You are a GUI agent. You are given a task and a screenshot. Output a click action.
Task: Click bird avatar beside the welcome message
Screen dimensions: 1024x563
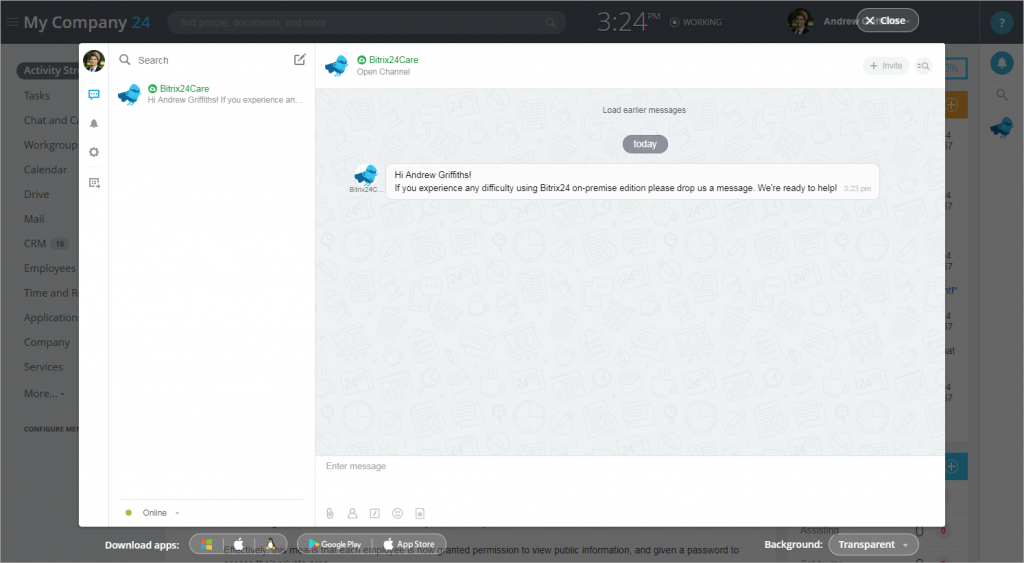tap(366, 175)
